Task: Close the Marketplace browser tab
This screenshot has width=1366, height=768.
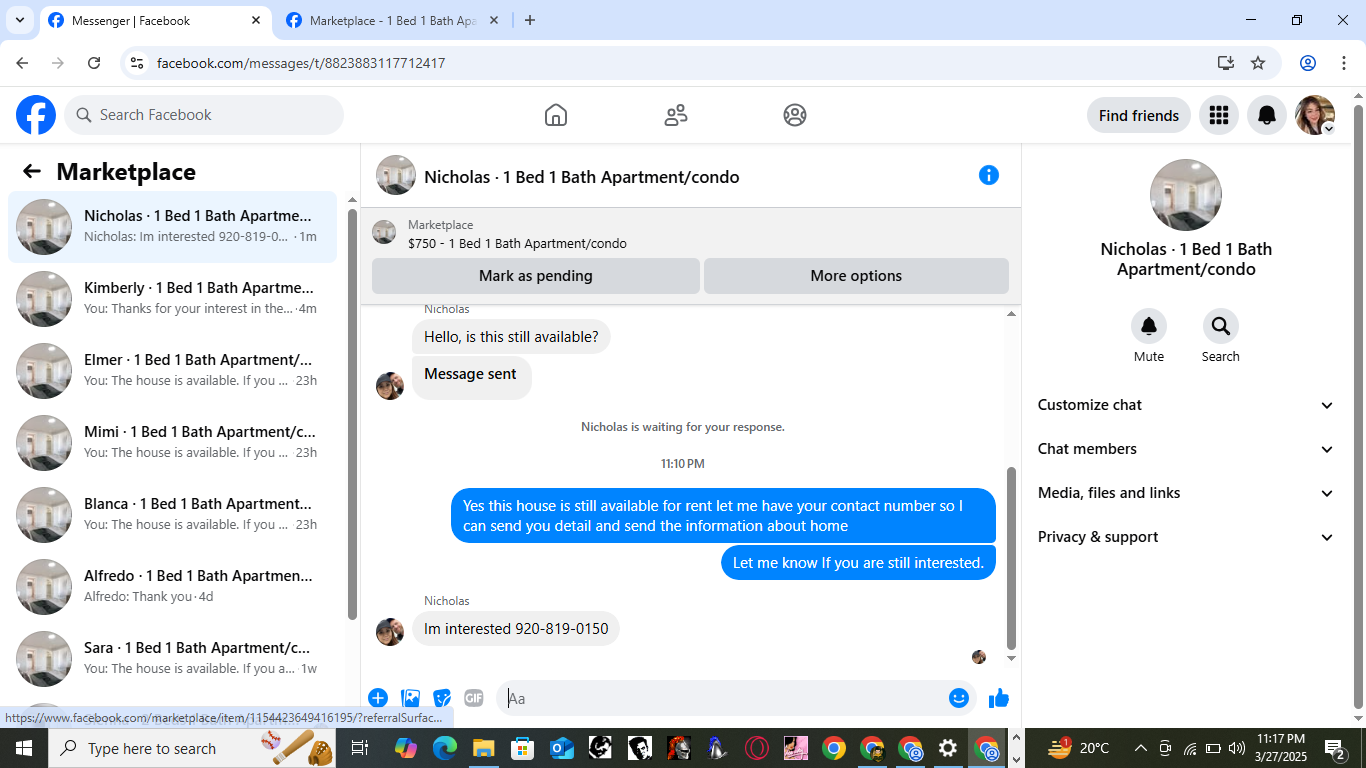Action: (x=494, y=20)
